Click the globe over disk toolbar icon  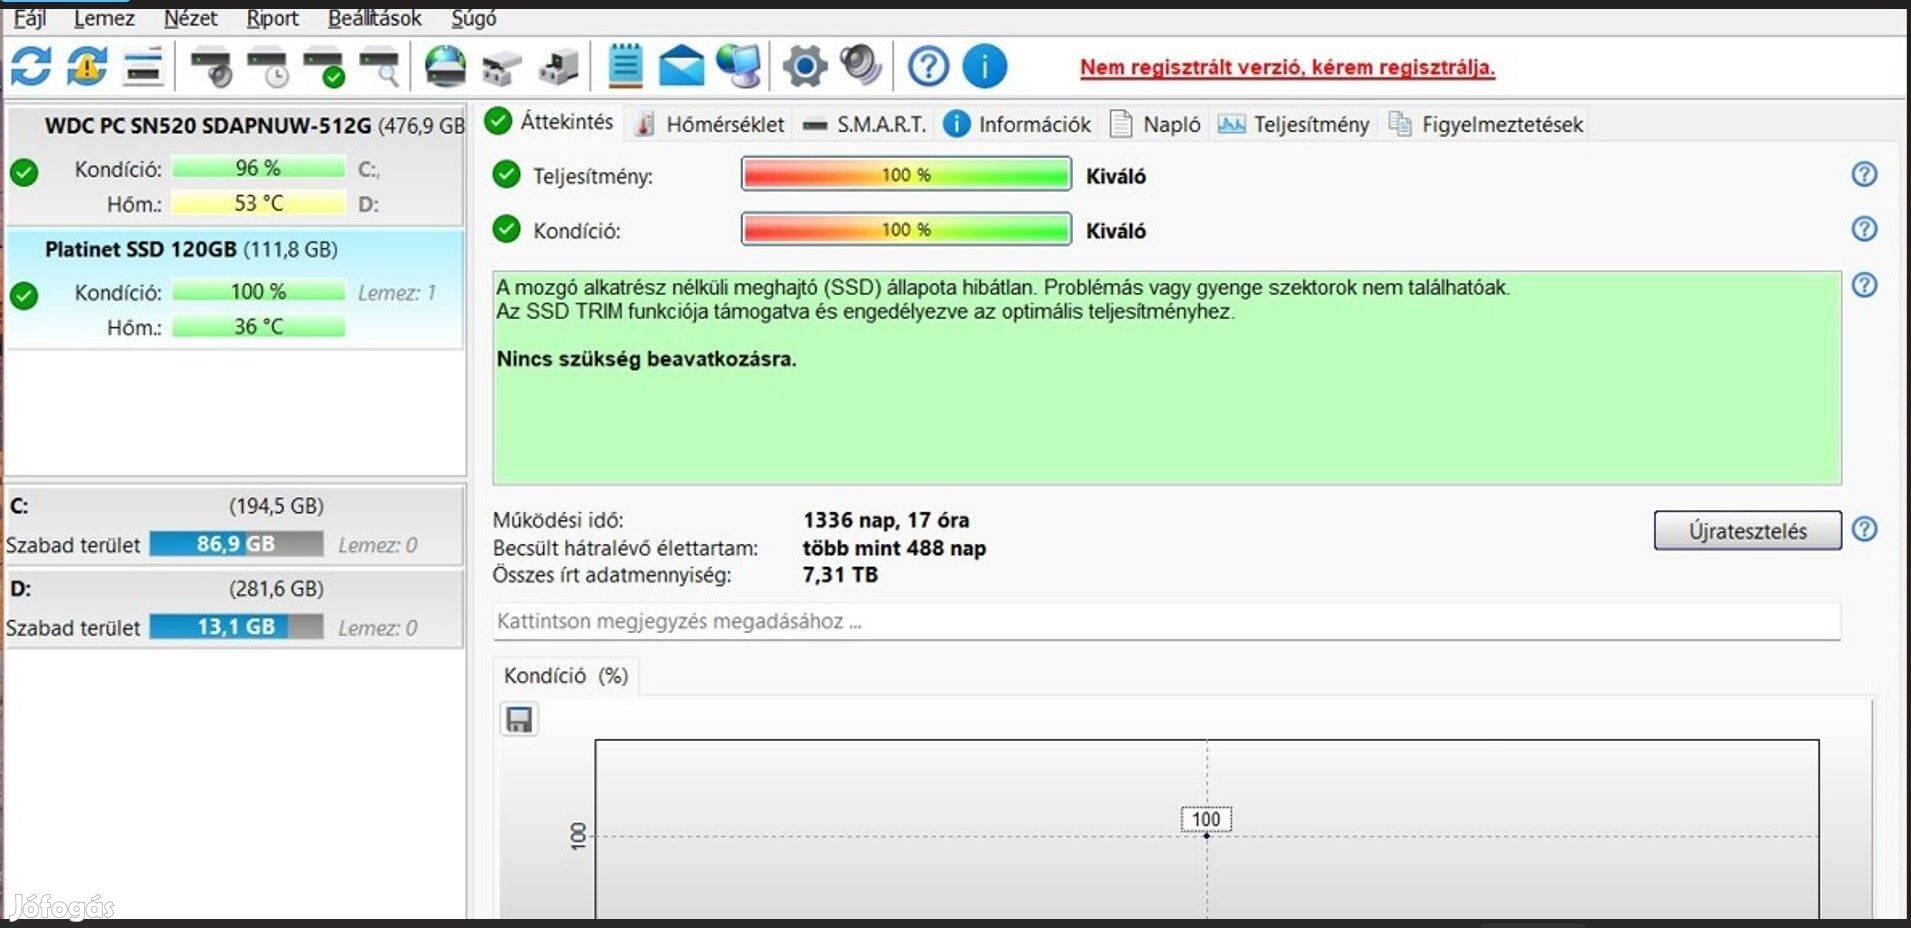(x=445, y=67)
